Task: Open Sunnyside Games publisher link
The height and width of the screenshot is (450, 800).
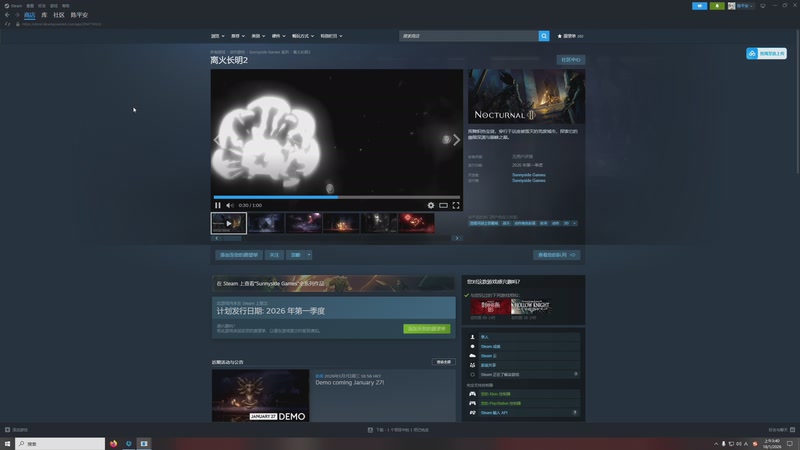Action: coord(529,180)
